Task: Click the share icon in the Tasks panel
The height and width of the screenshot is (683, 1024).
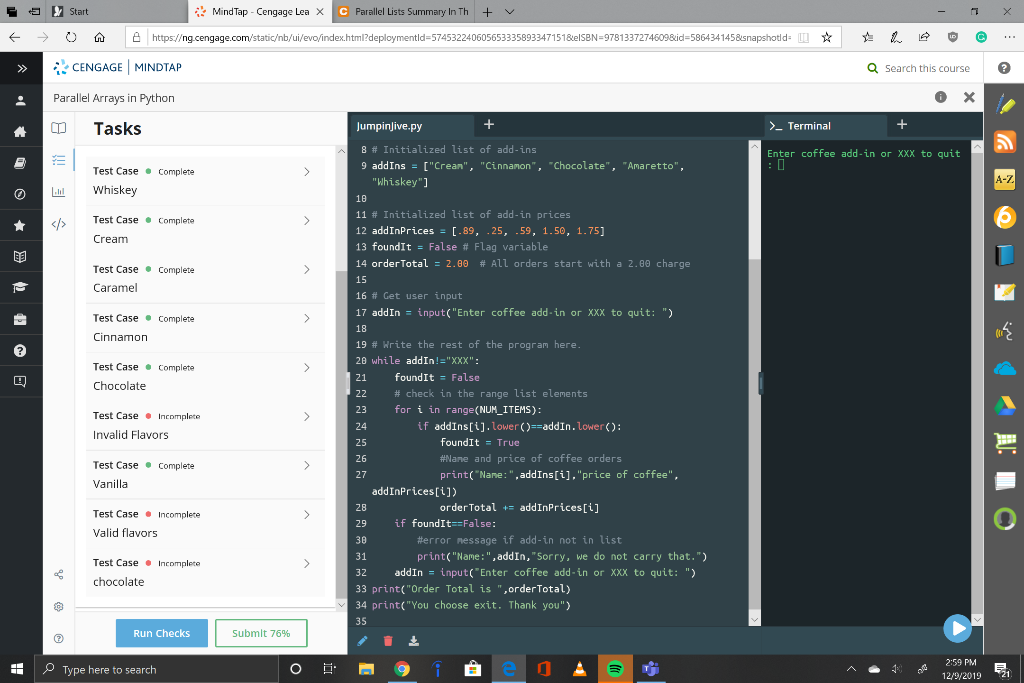Action: pyautogui.click(x=59, y=575)
